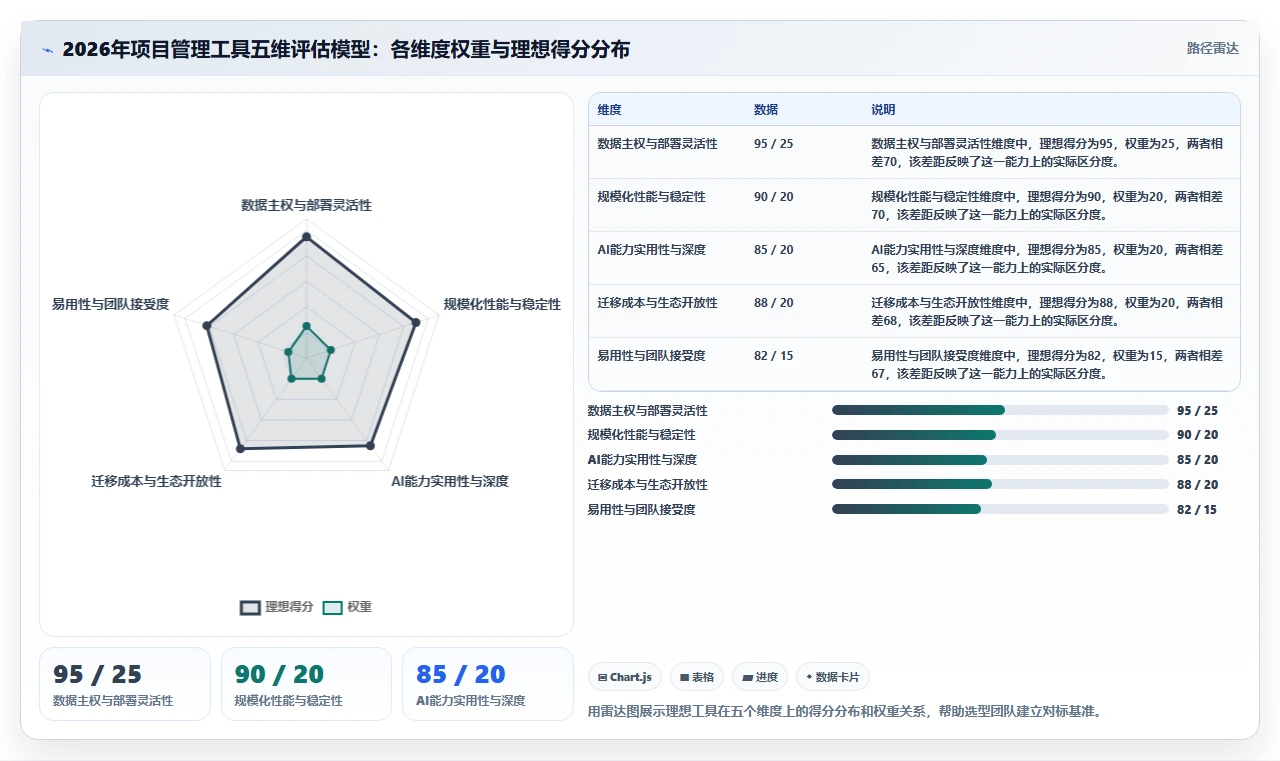This screenshot has width=1280, height=761.
Task: Click the 权重 legend color box
Action: pyautogui.click(x=332, y=607)
